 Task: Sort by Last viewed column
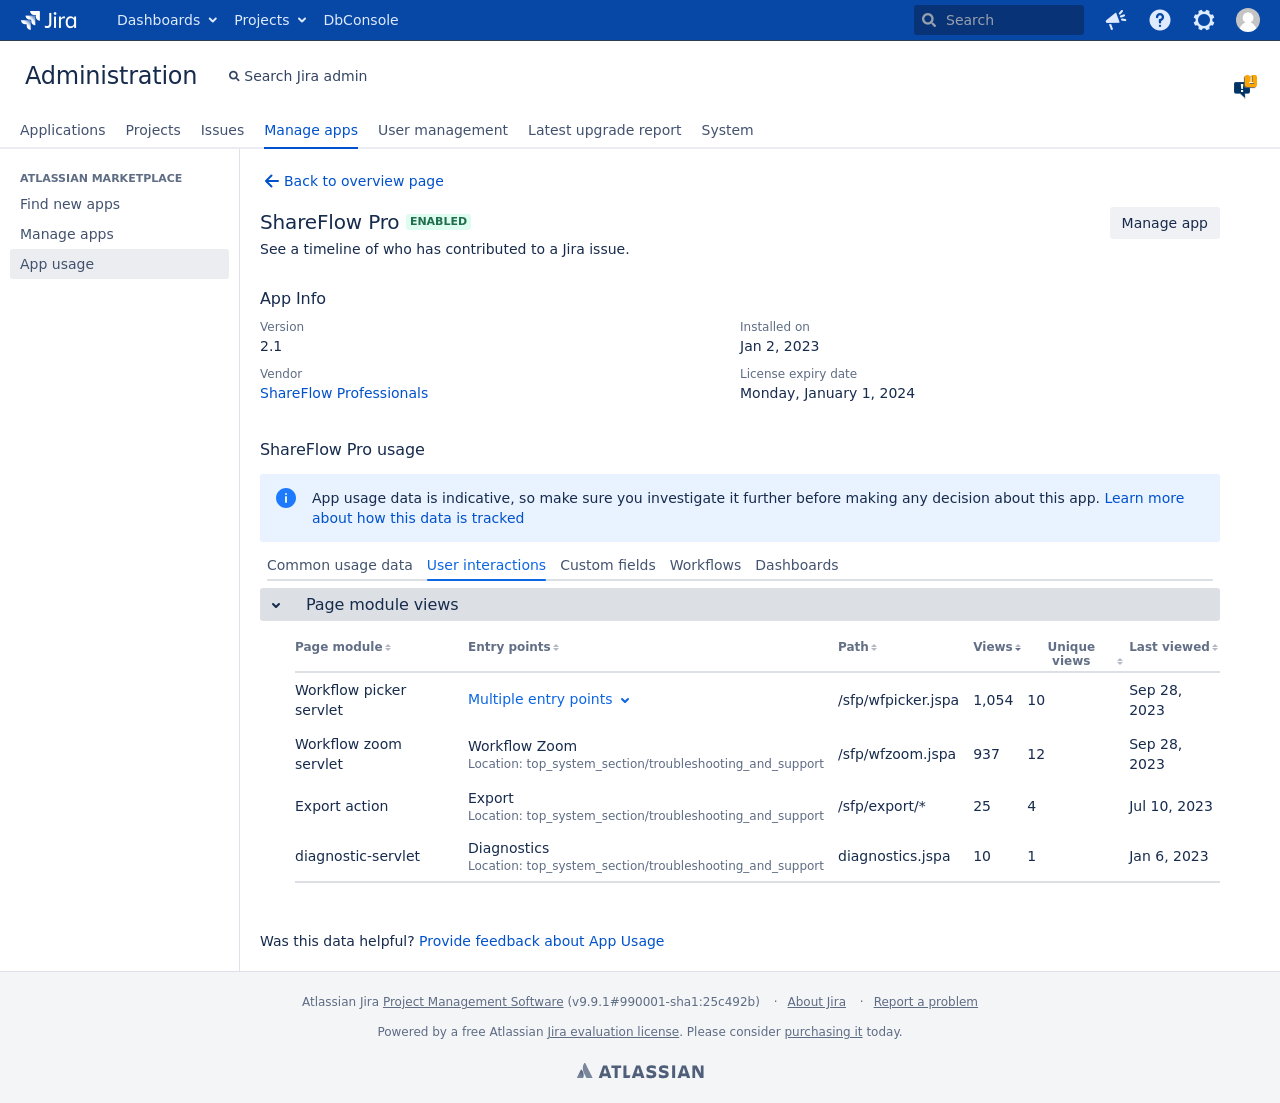click(x=1173, y=647)
